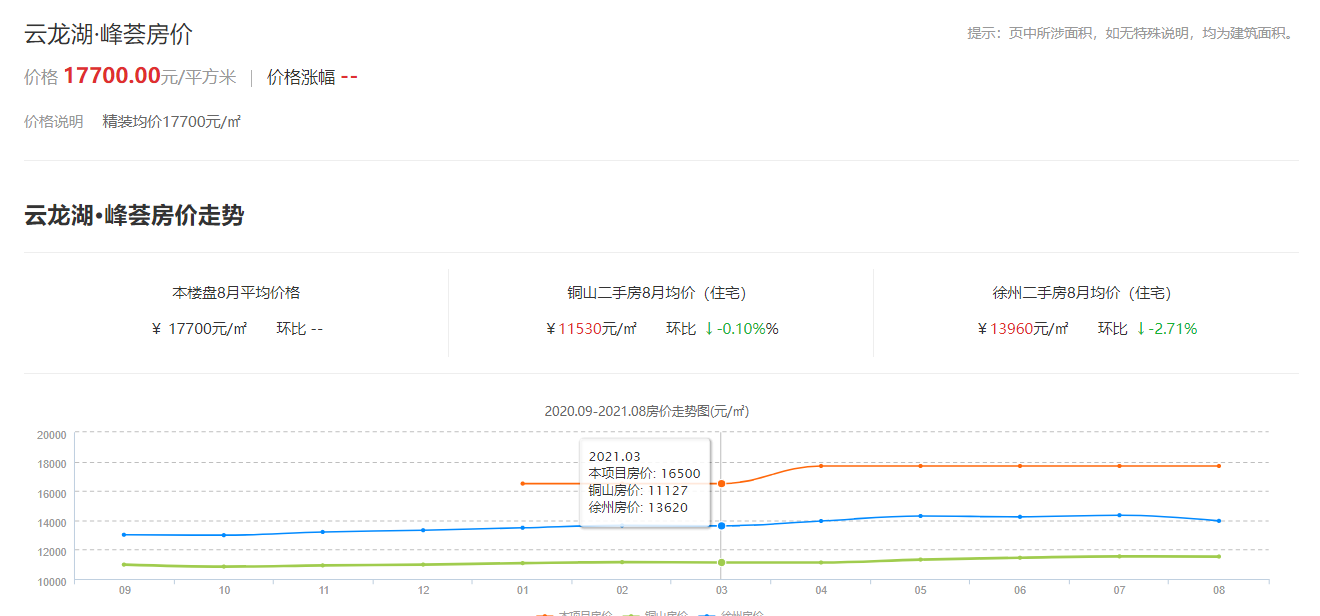Click the tooltip line 本项目房价: 16500
Viewport: 1320px width, 616px height.
[x=645, y=474]
